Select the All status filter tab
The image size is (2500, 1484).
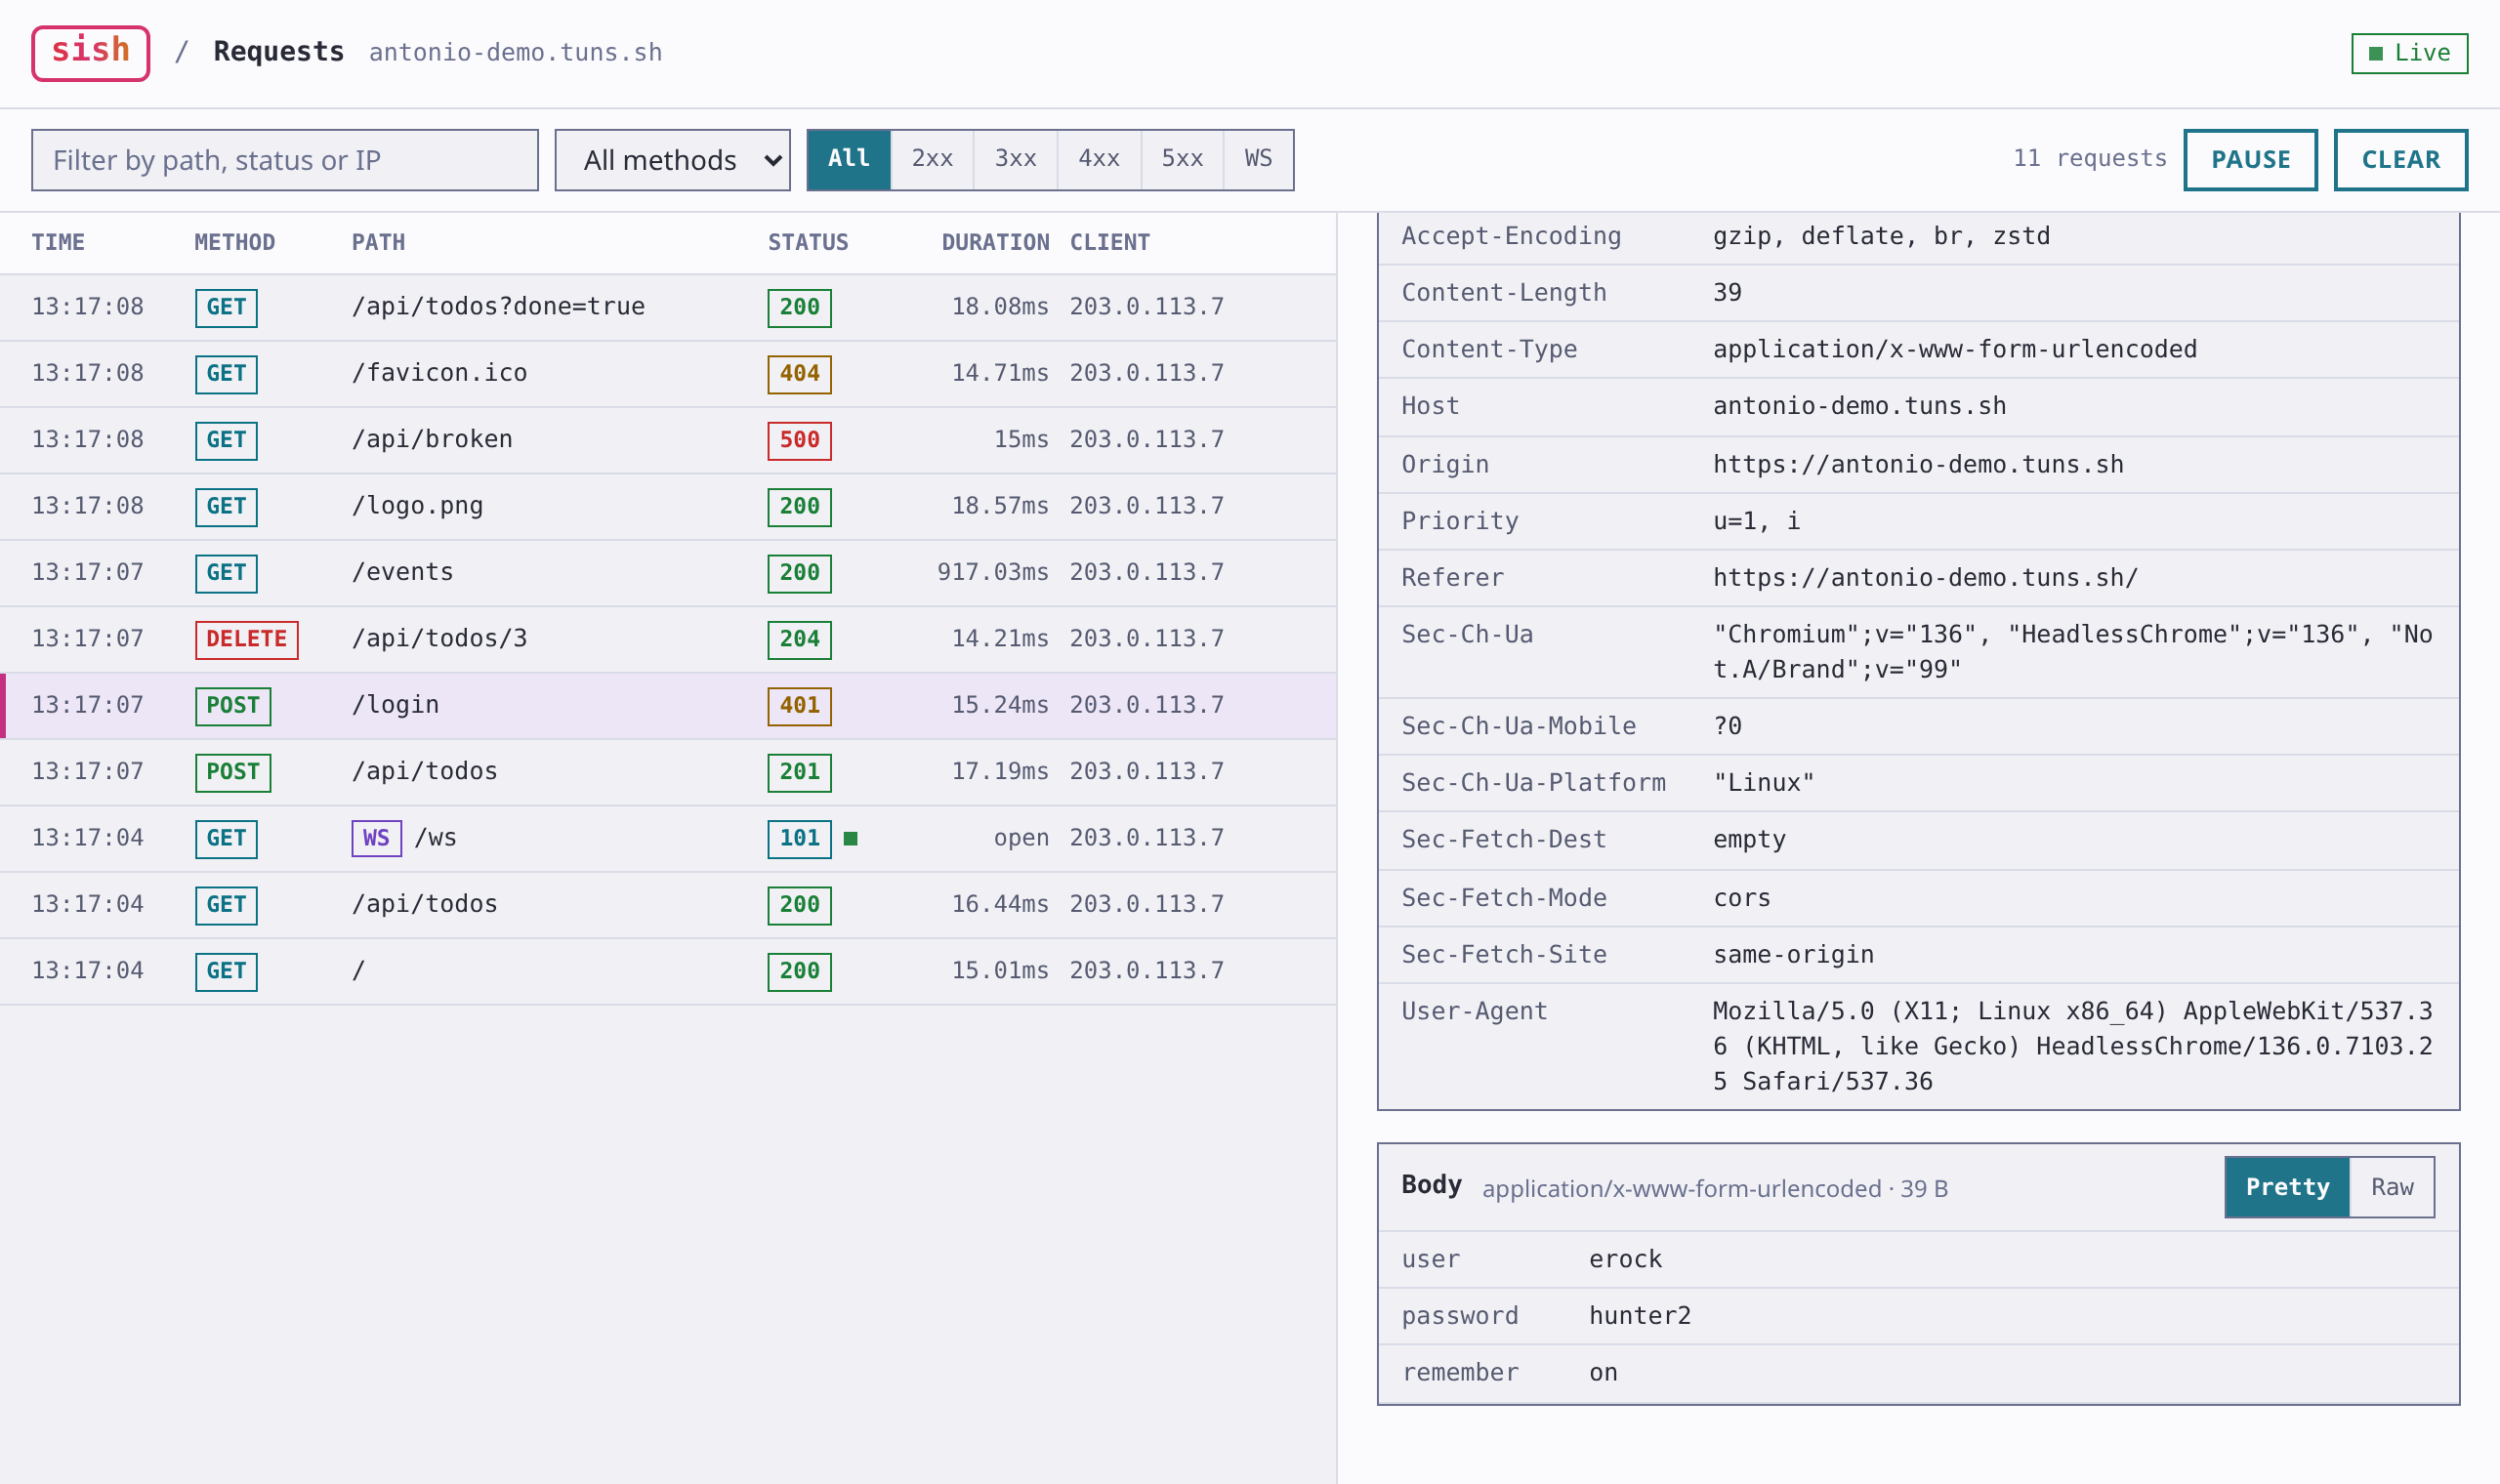pos(848,159)
